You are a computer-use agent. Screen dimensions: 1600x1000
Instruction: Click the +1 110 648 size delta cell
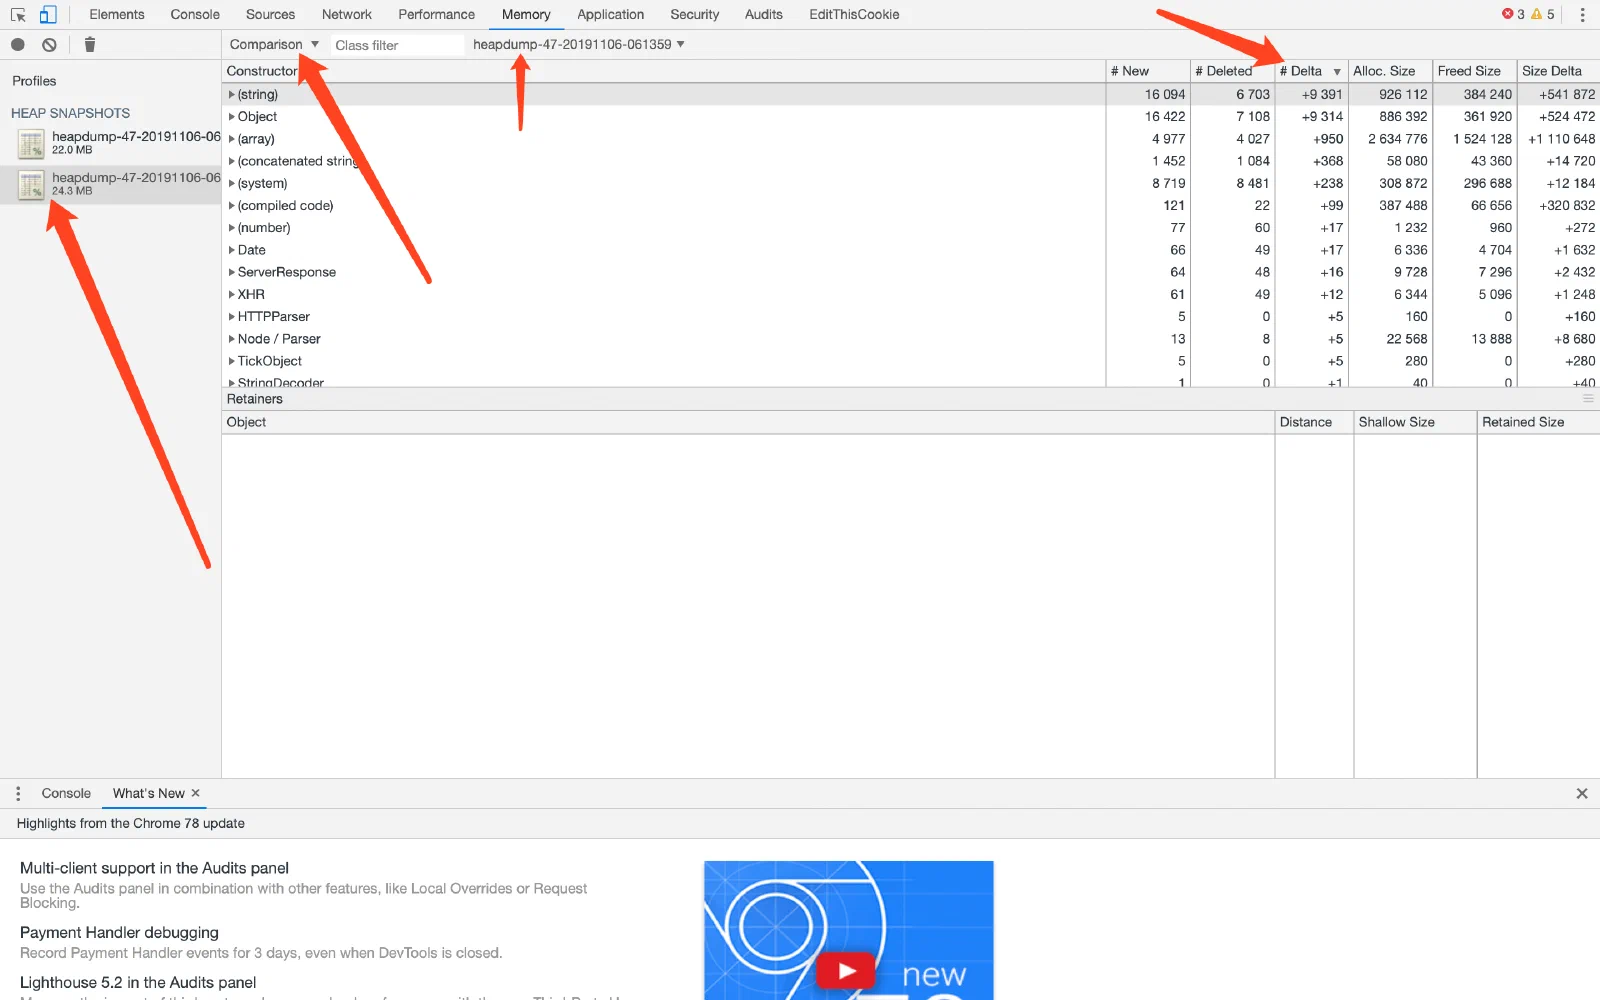[x=1561, y=139]
